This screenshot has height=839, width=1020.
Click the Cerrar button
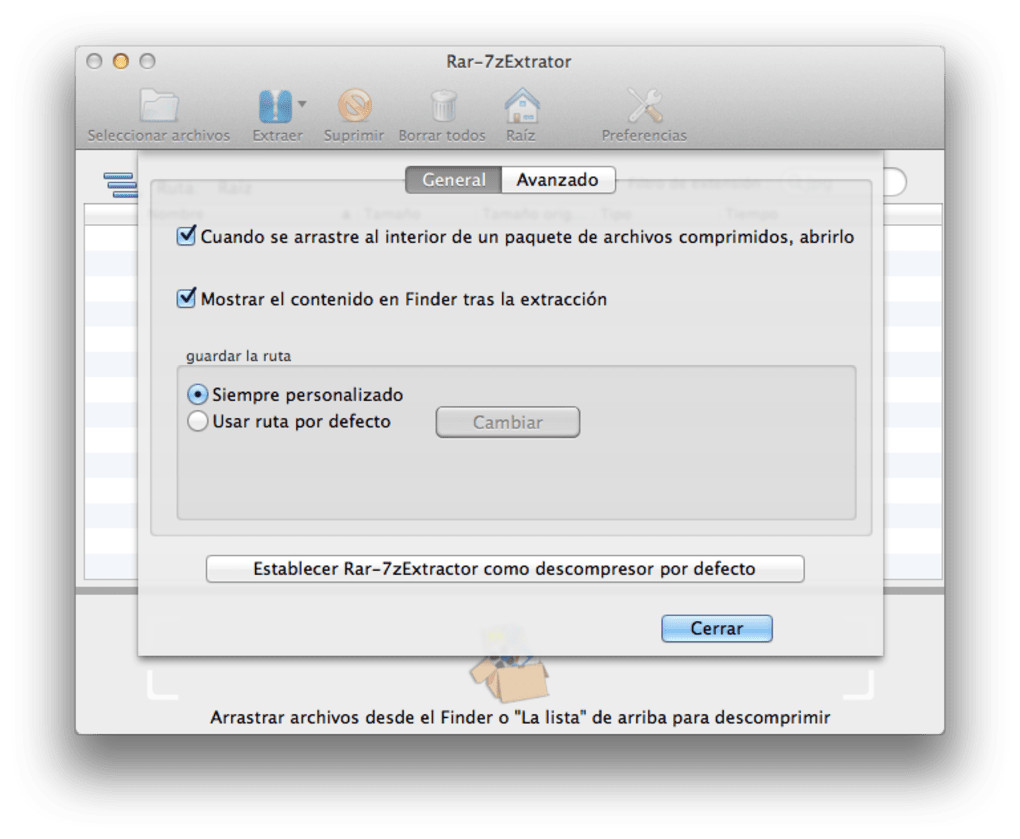[x=717, y=628]
